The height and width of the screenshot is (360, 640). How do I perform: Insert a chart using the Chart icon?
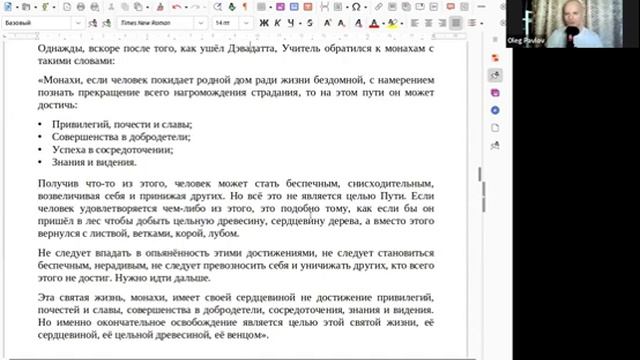(x=294, y=7)
